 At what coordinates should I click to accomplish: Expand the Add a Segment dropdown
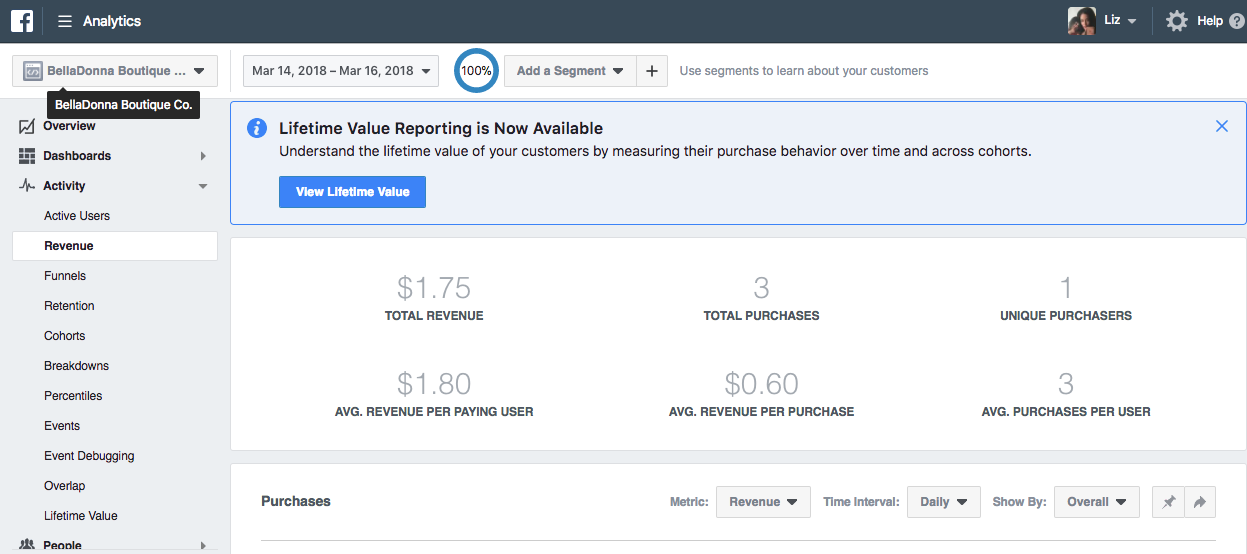click(570, 71)
